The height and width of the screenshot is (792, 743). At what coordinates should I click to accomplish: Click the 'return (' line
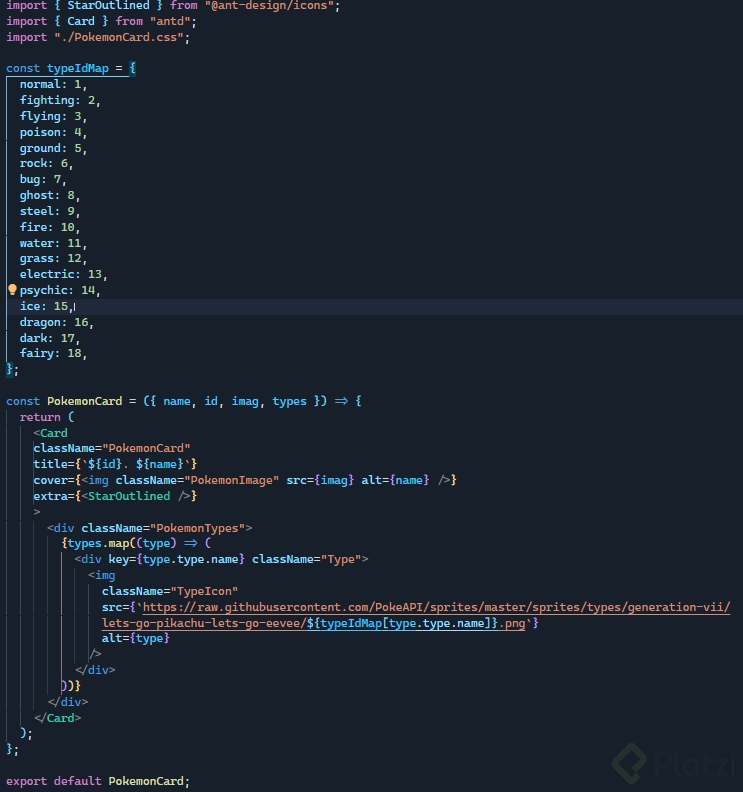click(x=46, y=417)
